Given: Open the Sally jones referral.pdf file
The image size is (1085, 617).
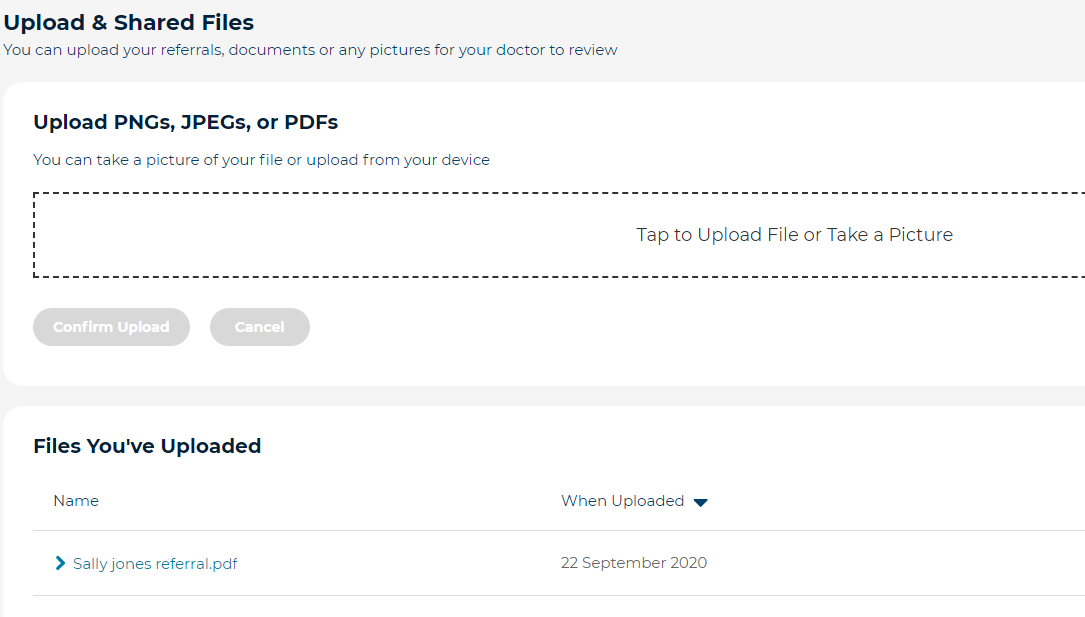Looking at the screenshot, I should [x=154, y=563].
